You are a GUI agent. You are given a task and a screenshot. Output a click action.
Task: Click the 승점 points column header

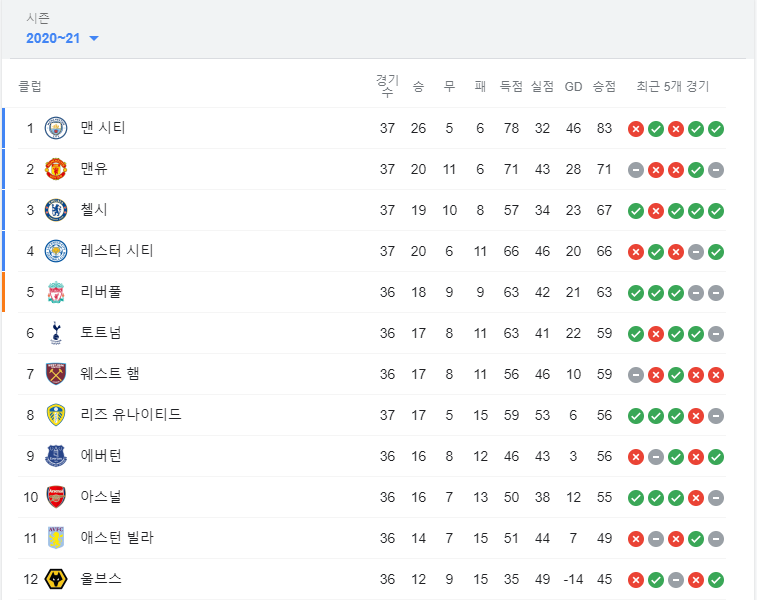point(604,86)
